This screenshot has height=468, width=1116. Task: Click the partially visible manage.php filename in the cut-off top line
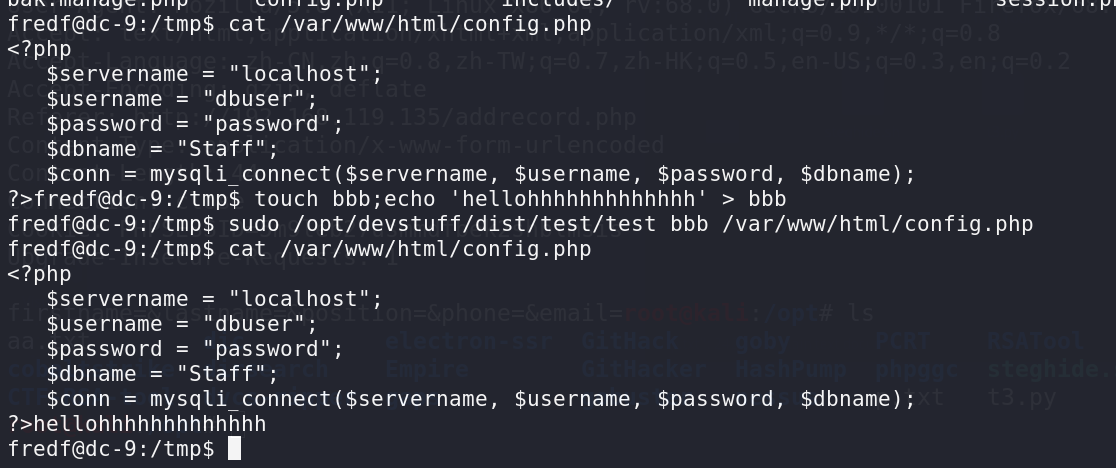click(x=812, y=3)
